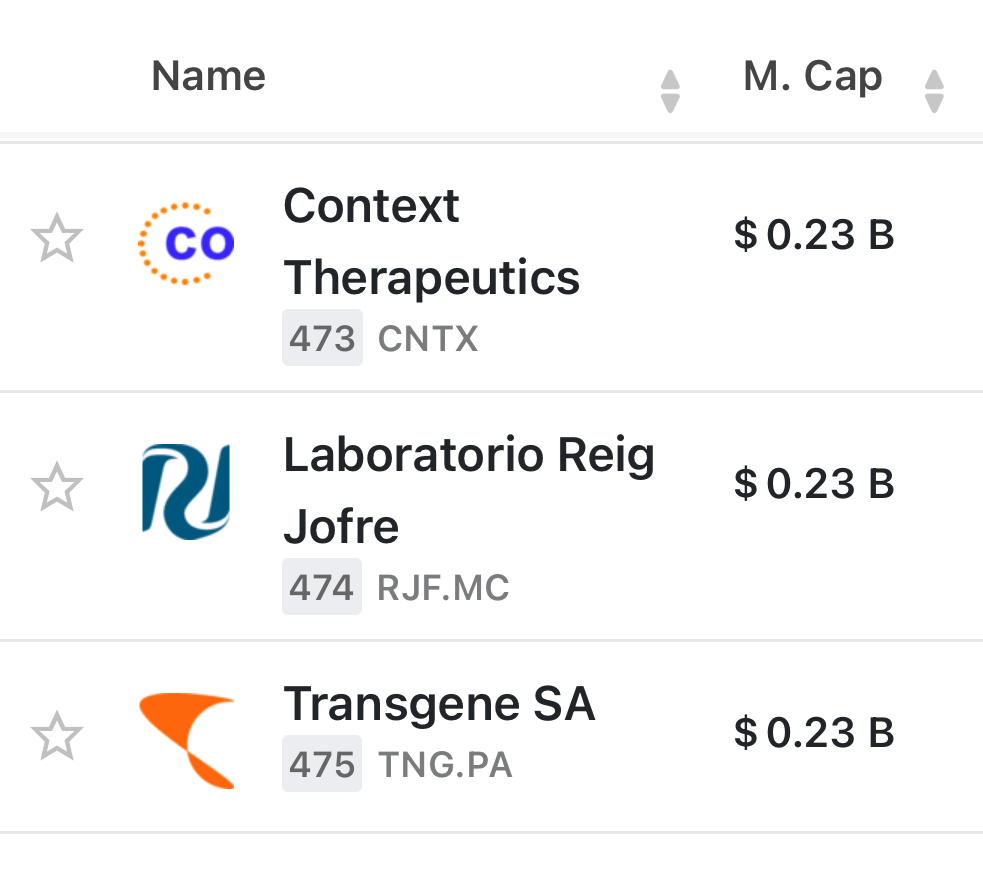Sort the list by Name arrows
Screen dimensions: 983x872
(670, 91)
